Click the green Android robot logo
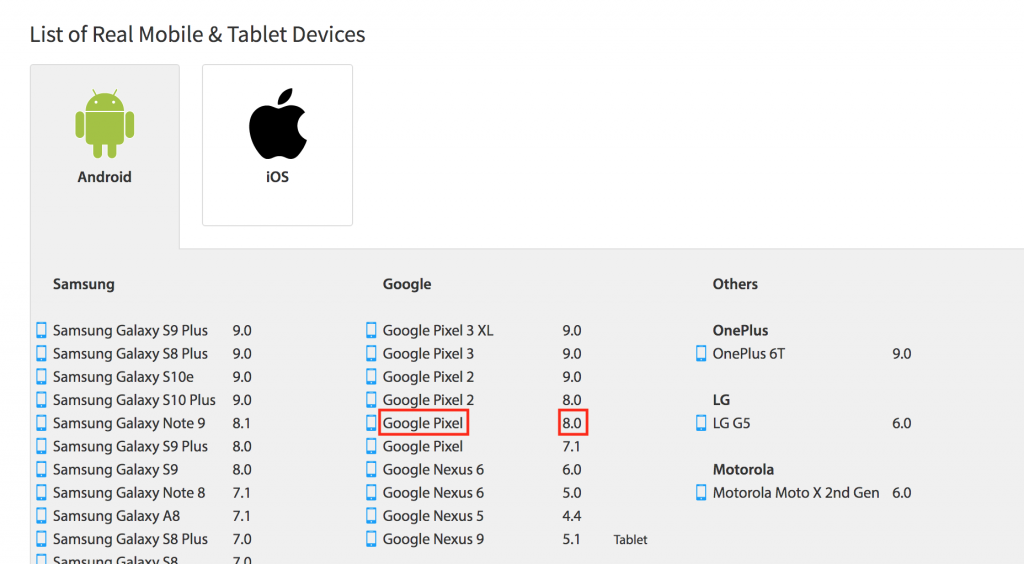The width and height of the screenshot is (1024, 564). 104,124
